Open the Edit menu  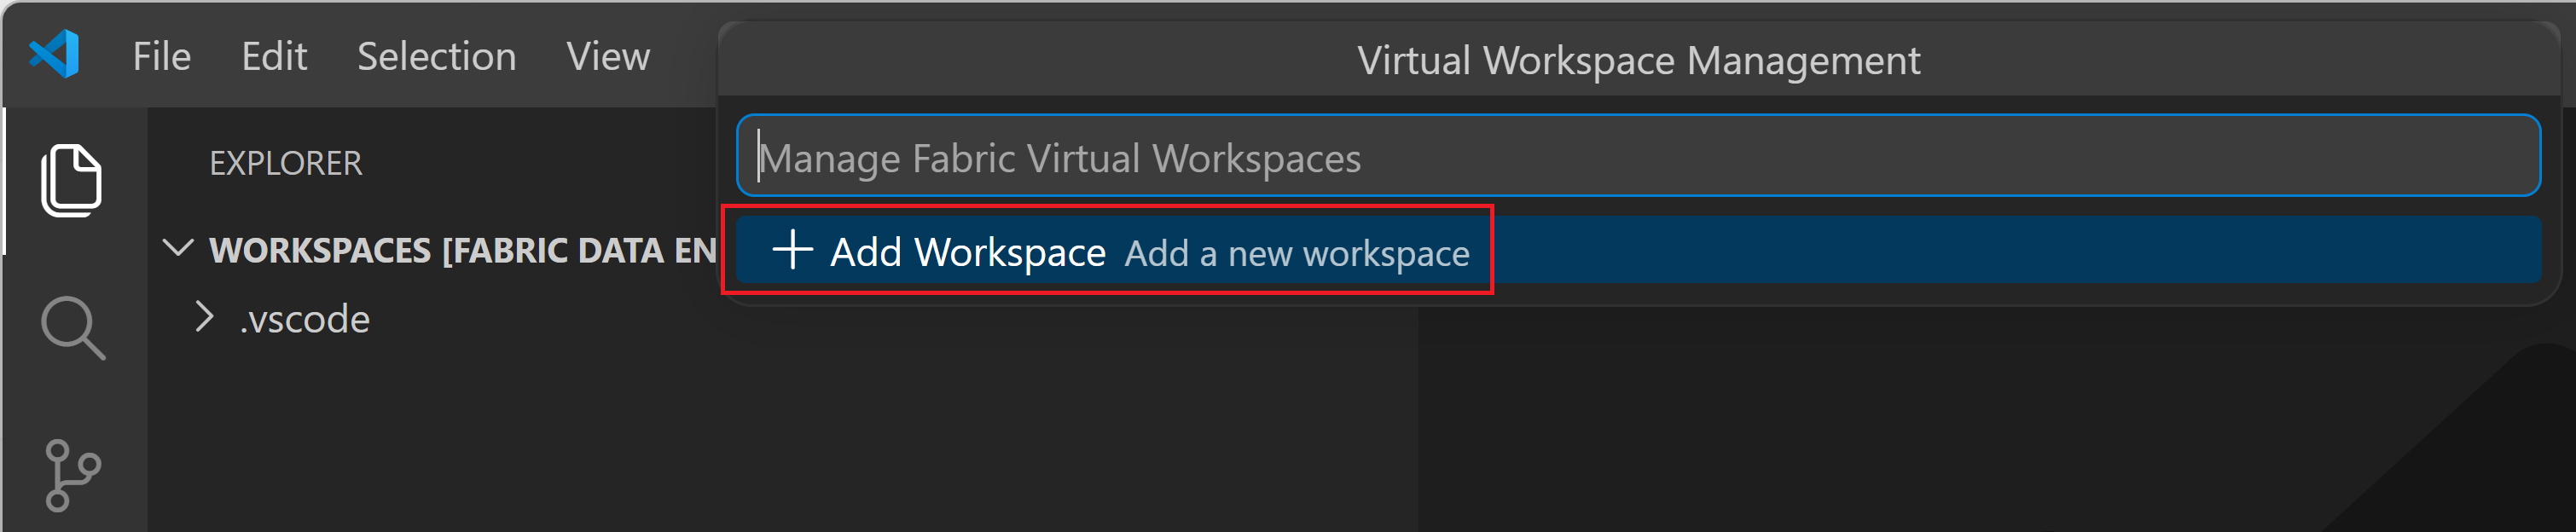click(x=274, y=56)
